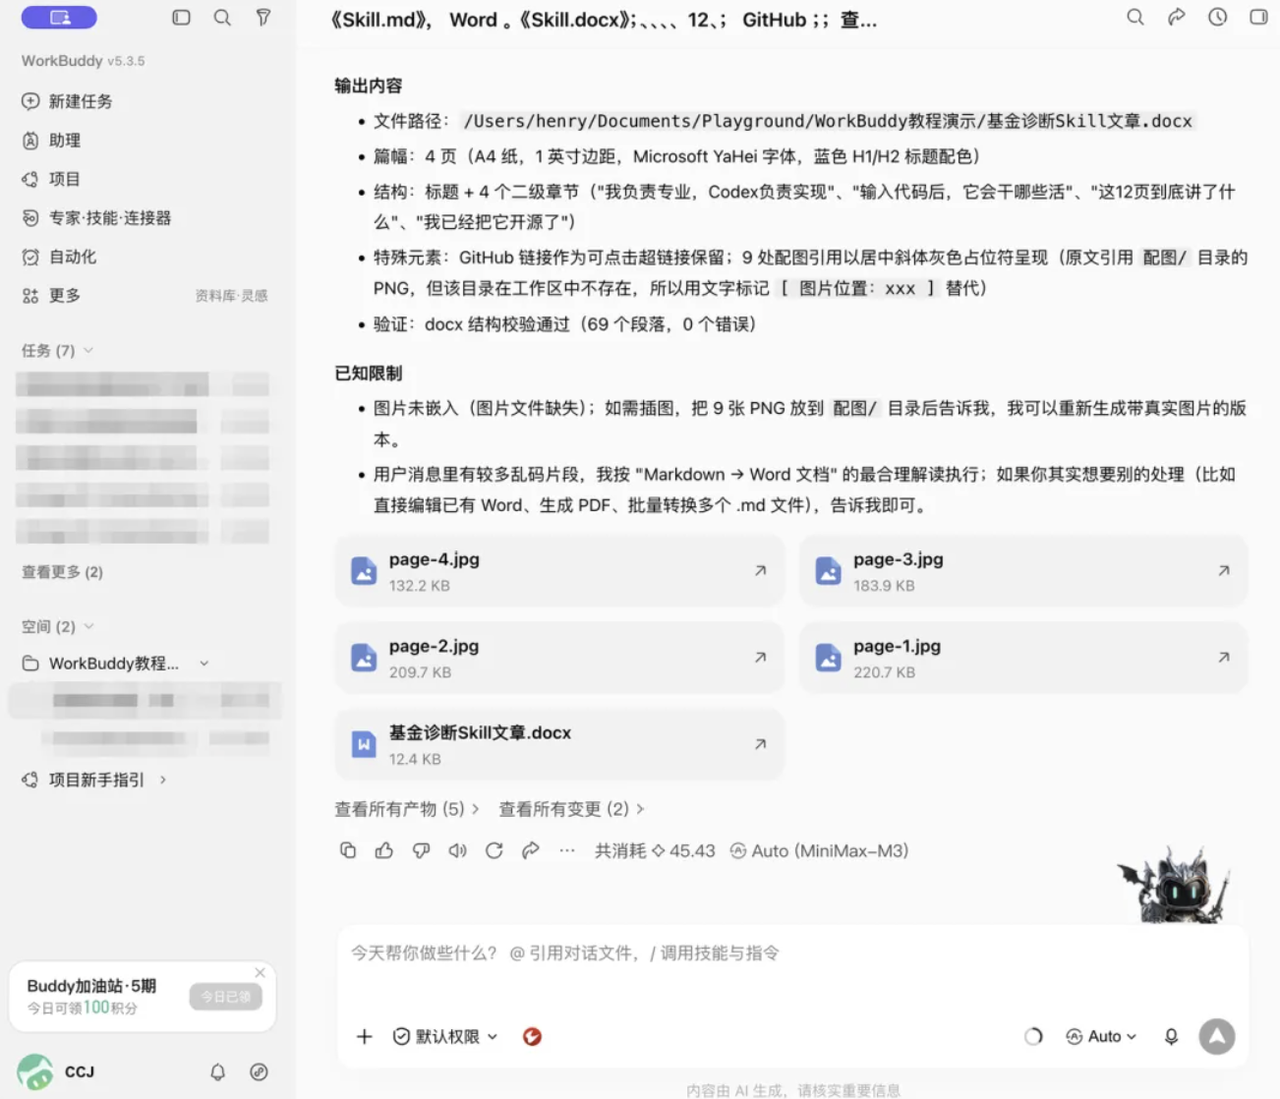The width and height of the screenshot is (1280, 1099).
Task: Share response with forward arrow icon
Action: (531, 850)
